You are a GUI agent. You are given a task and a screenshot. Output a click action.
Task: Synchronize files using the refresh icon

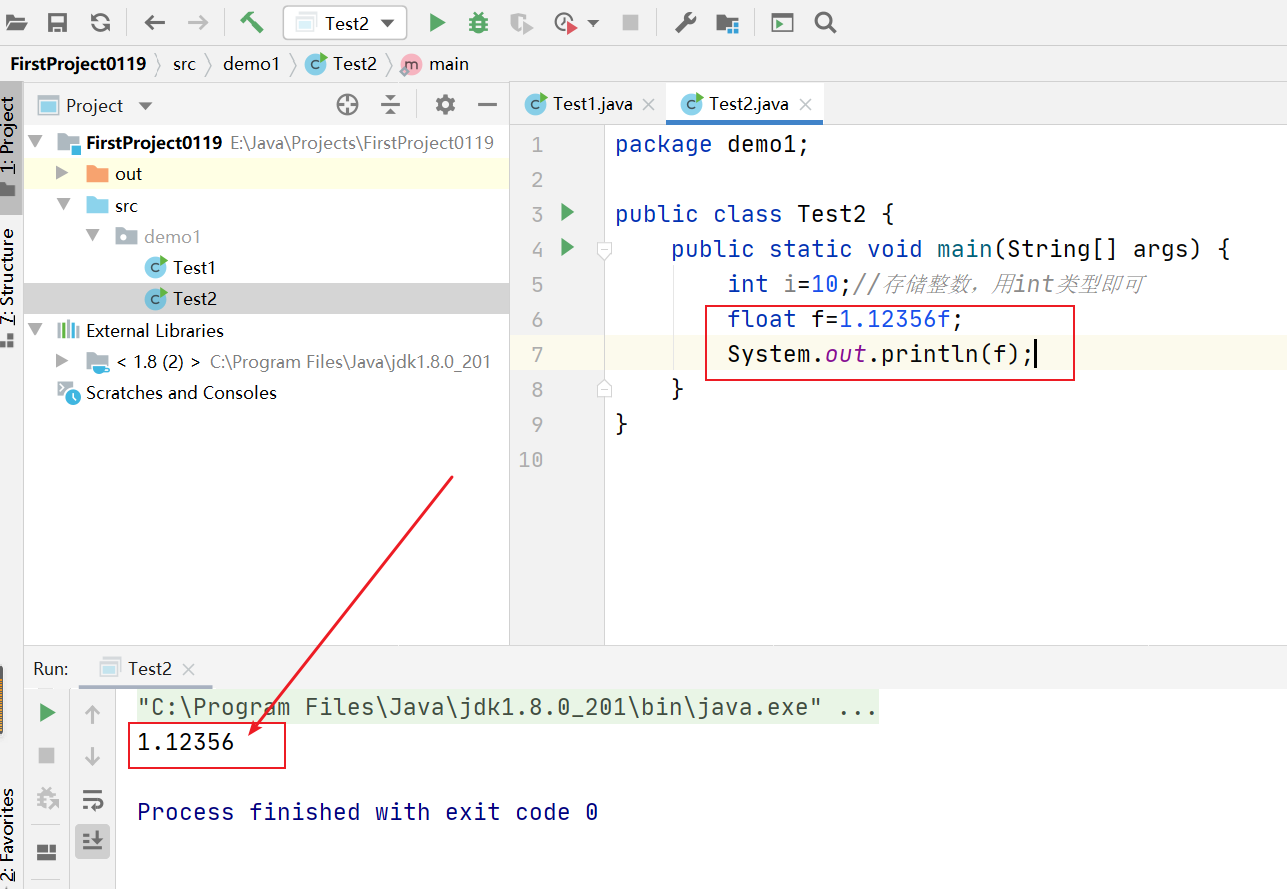point(100,22)
